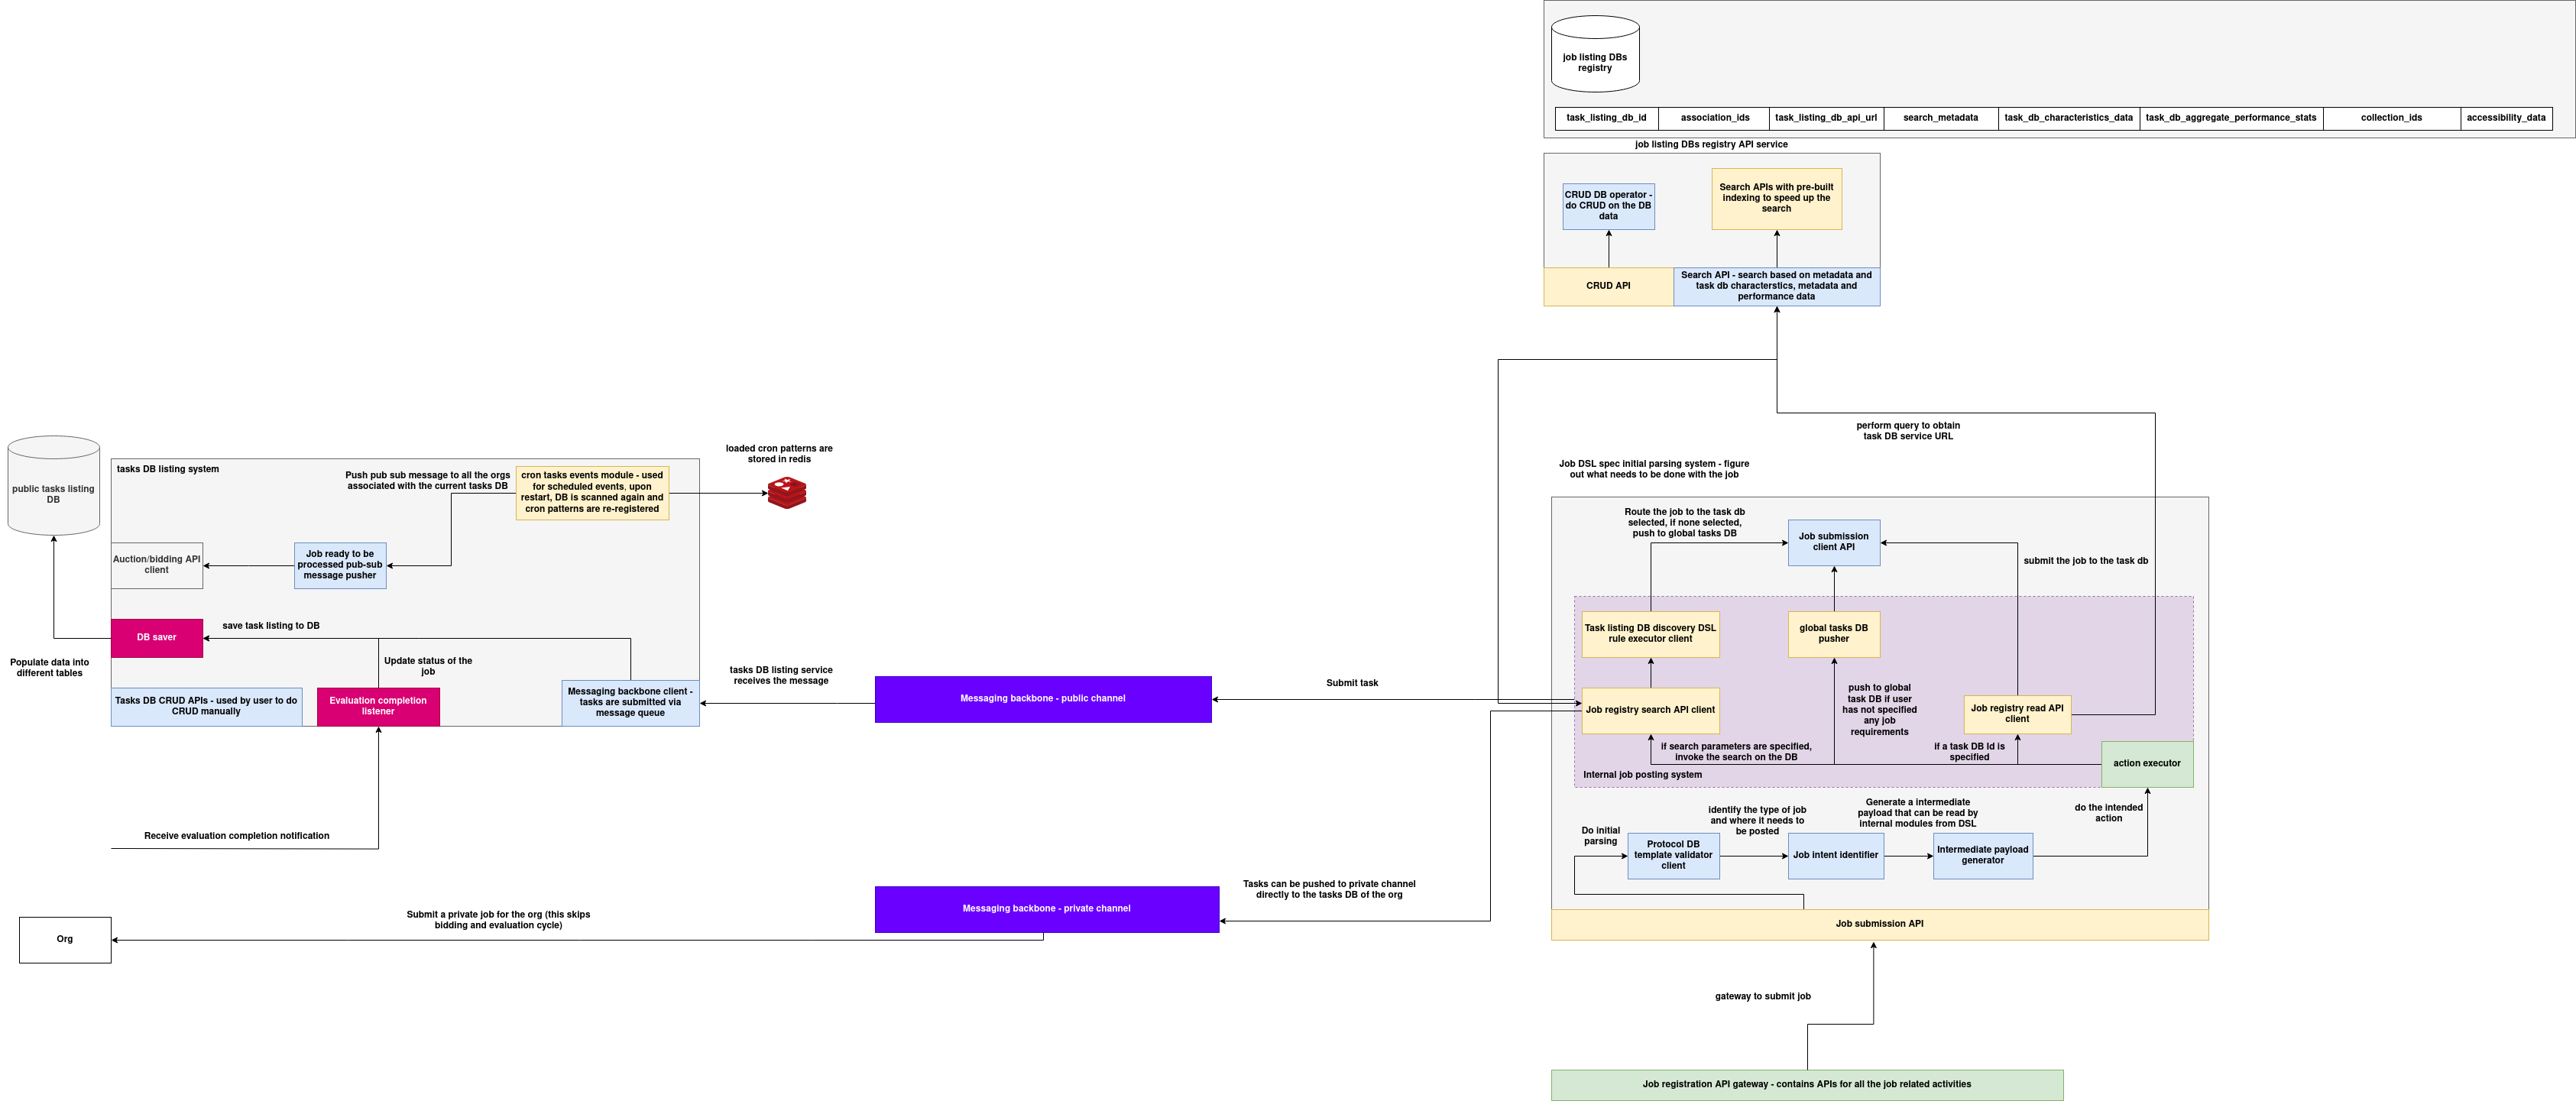The width and height of the screenshot is (2576, 1101).
Task: Select the Auction/bidding API client box
Action: pyautogui.click(x=157, y=565)
